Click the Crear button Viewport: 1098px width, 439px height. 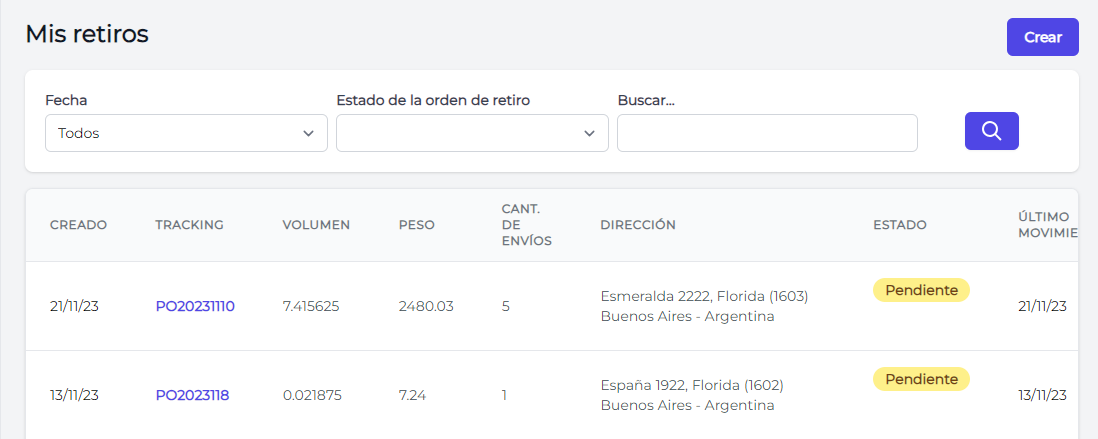(1042, 37)
